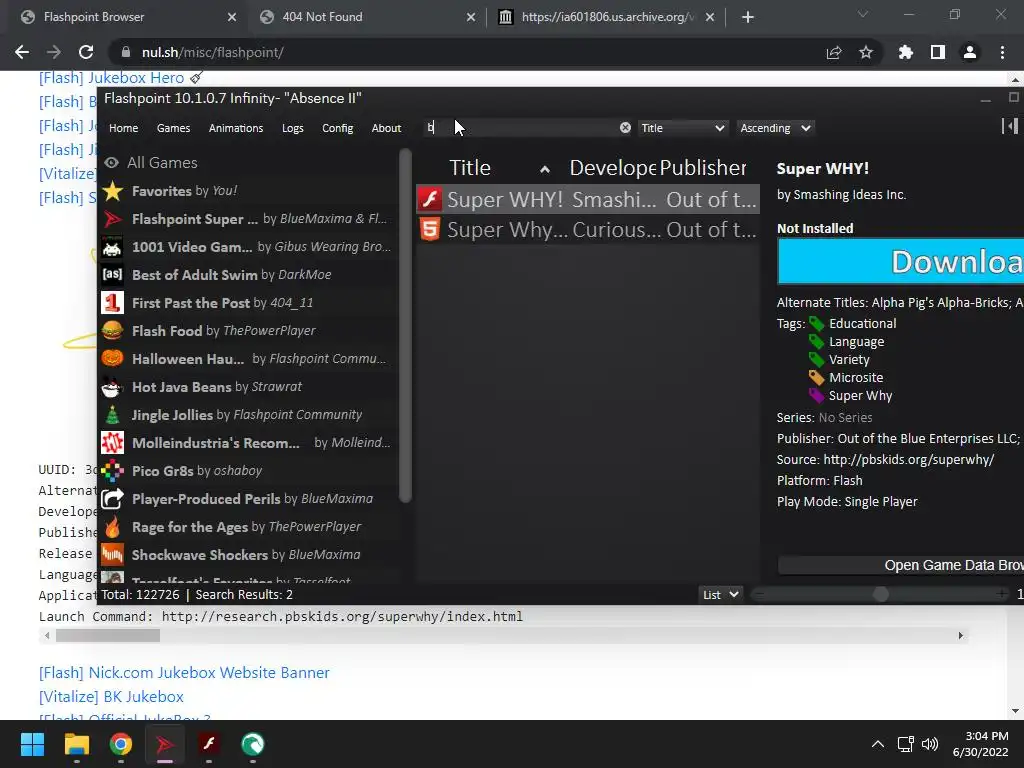Open Windows Start menu
The width and height of the screenshot is (1024, 768).
point(32,744)
